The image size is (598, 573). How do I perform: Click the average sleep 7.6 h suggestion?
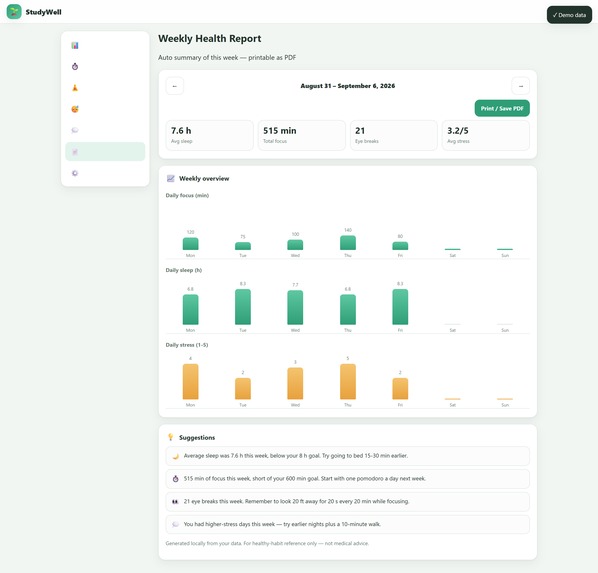click(347, 456)
